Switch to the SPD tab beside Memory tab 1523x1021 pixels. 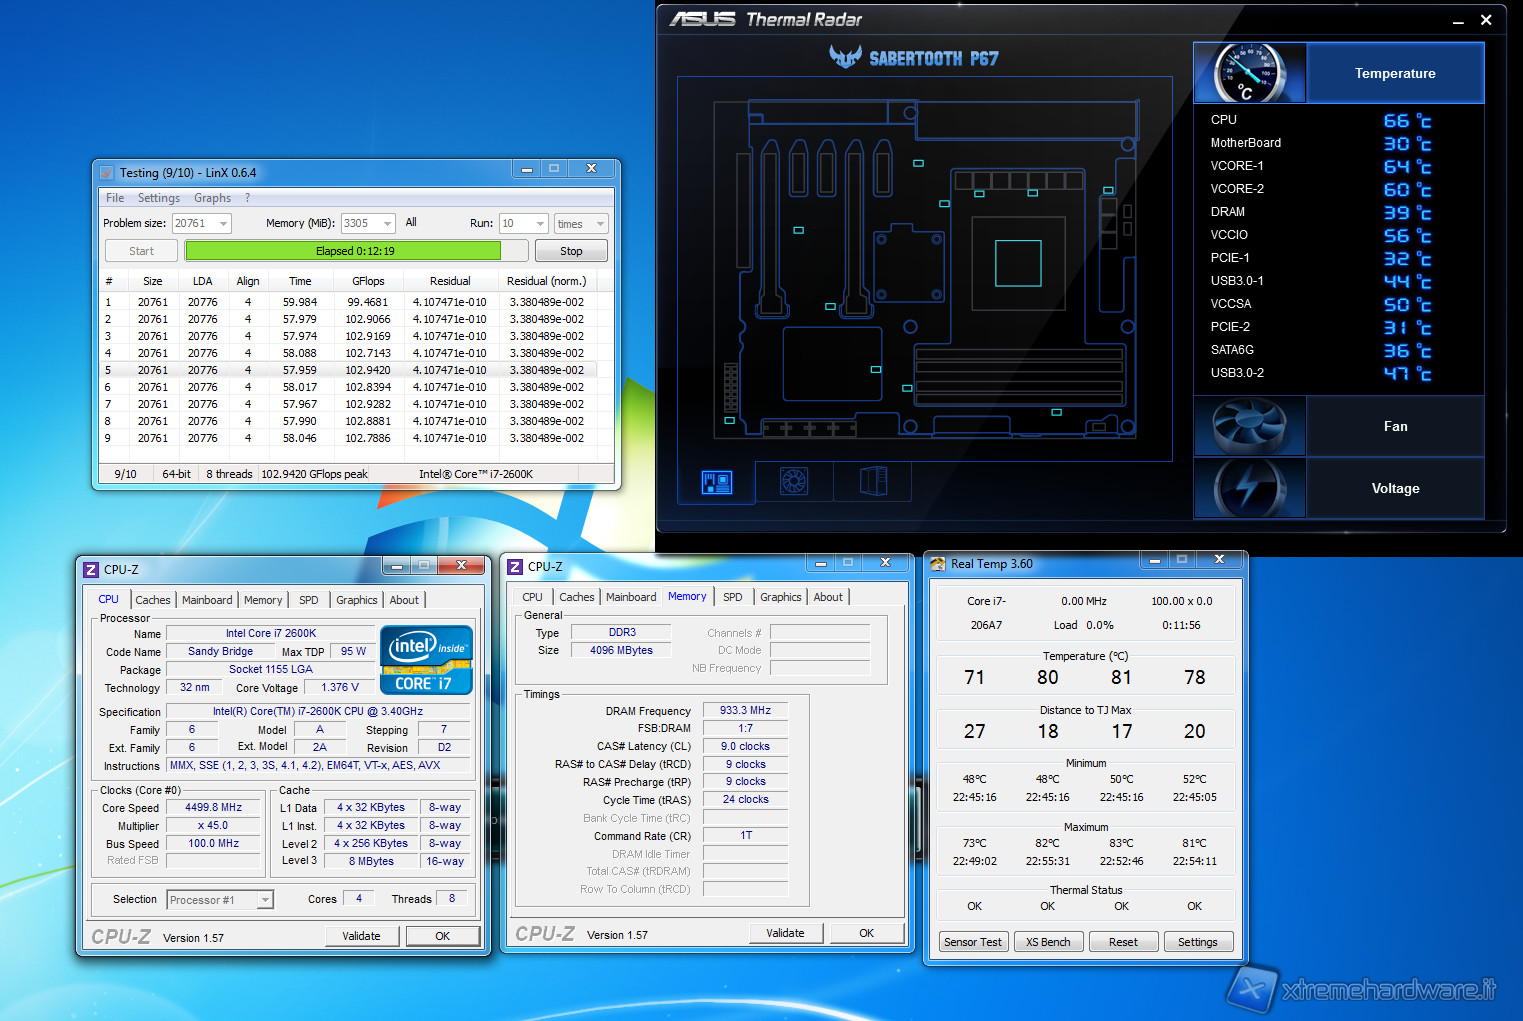pos(732,597)
